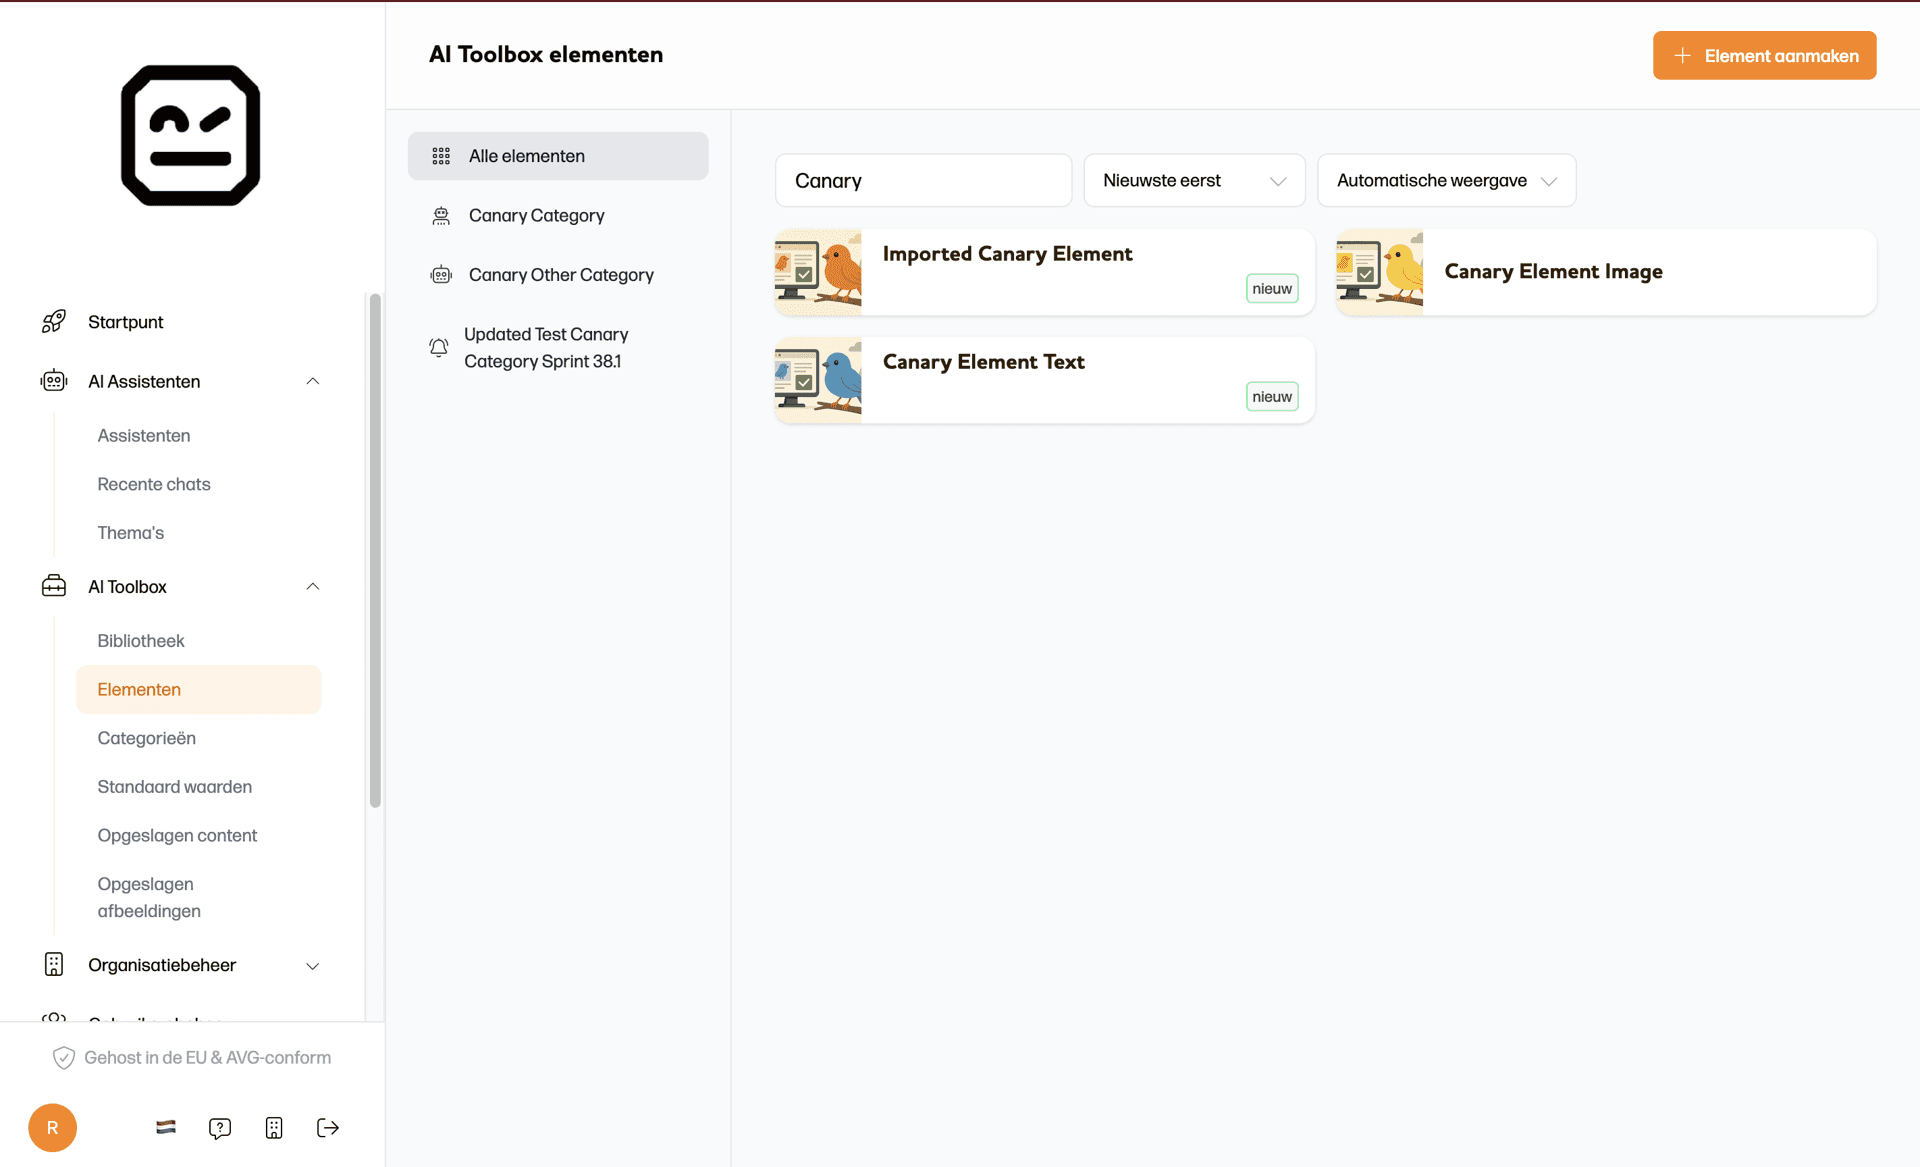Click the rocket Startpunt icon
Image resolution: width=1920 pixels, height=1167 pixels.
click(54, 321)
